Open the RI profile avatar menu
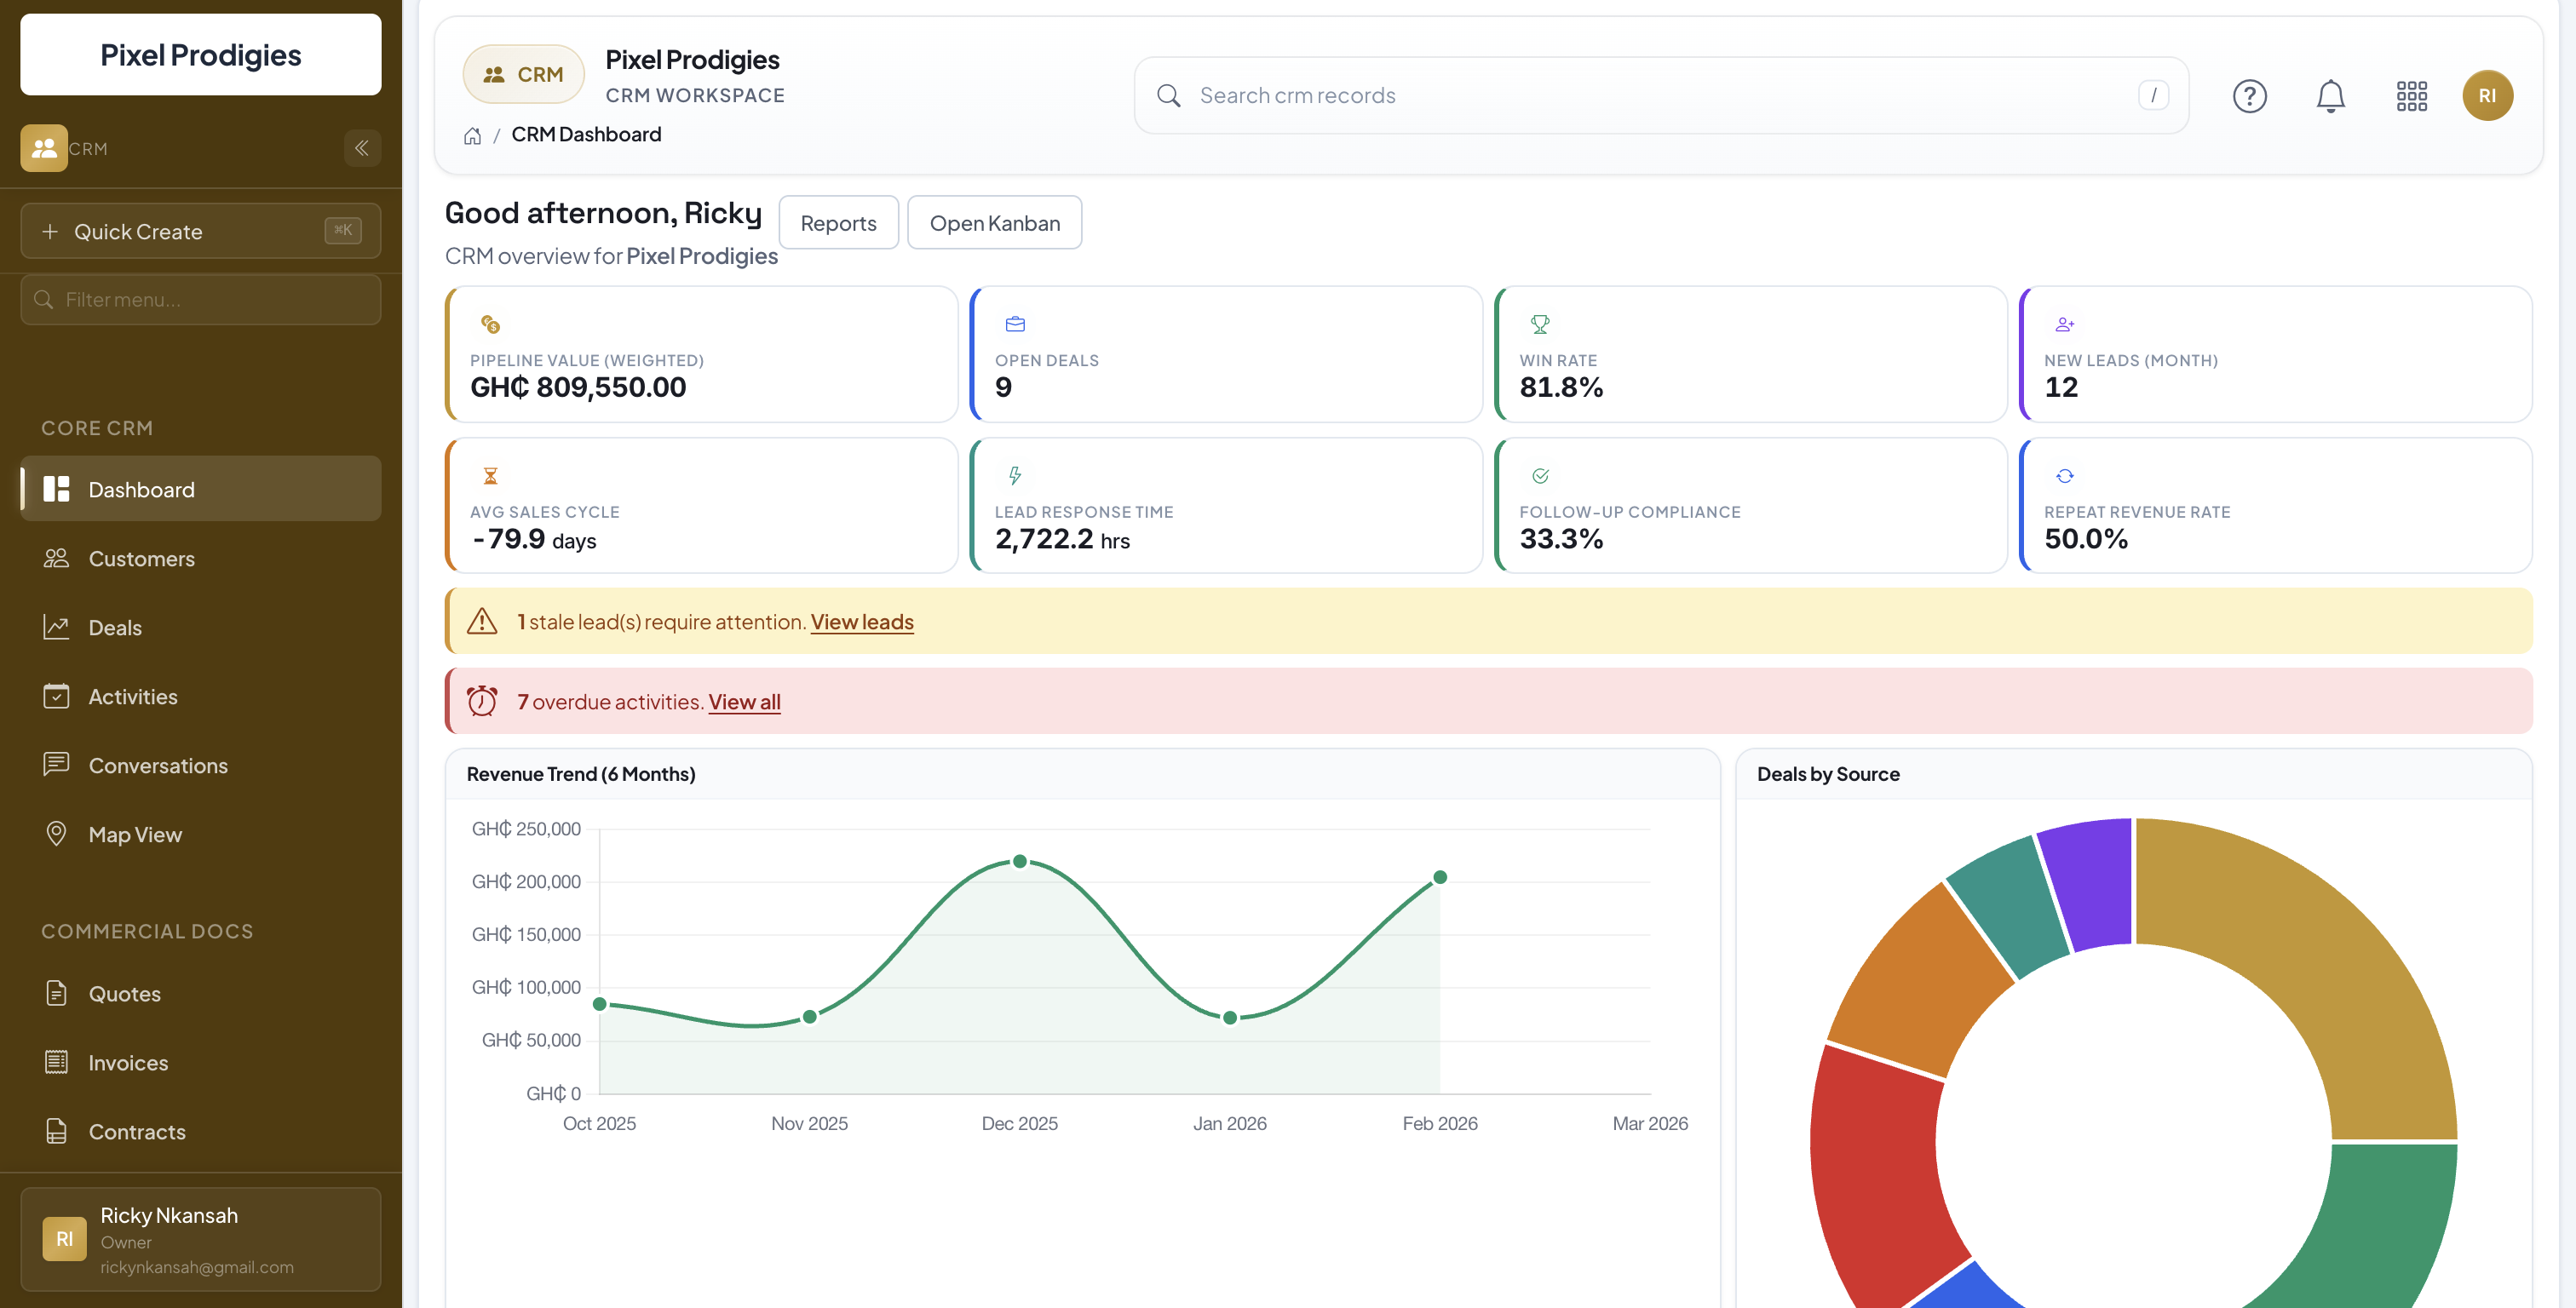Image resolution: width=2576 pixels, height=1308 pixels. [2489, 95]
